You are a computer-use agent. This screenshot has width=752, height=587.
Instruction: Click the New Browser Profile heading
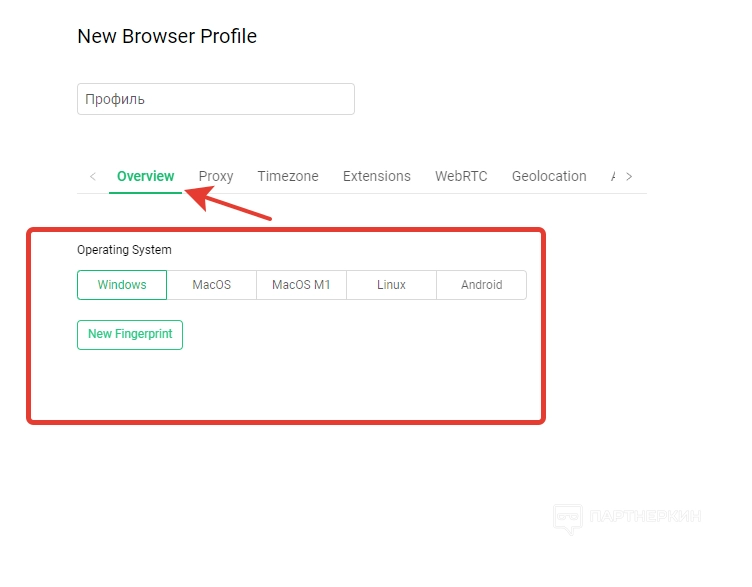[x=167, y=36]
